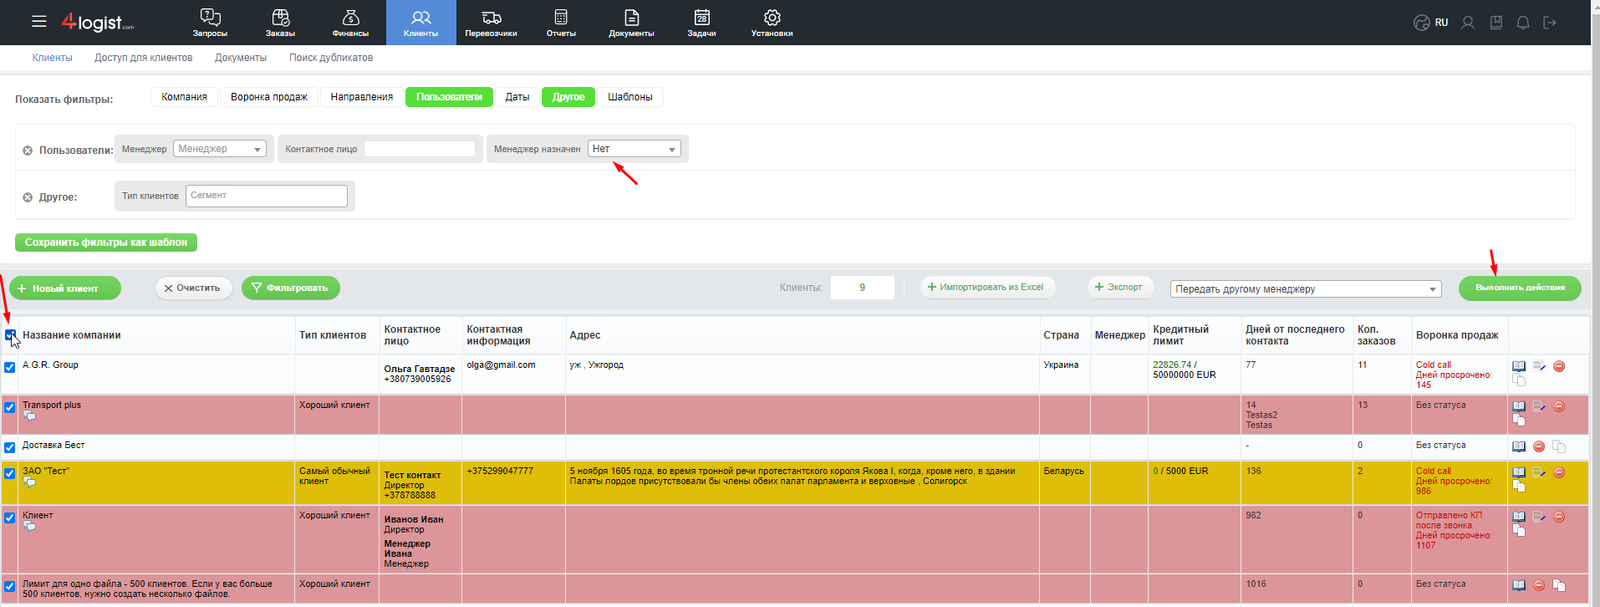Open the Задачи calendar section
The height and width of the screenshot is (607, 1600).
pos(702,22)
